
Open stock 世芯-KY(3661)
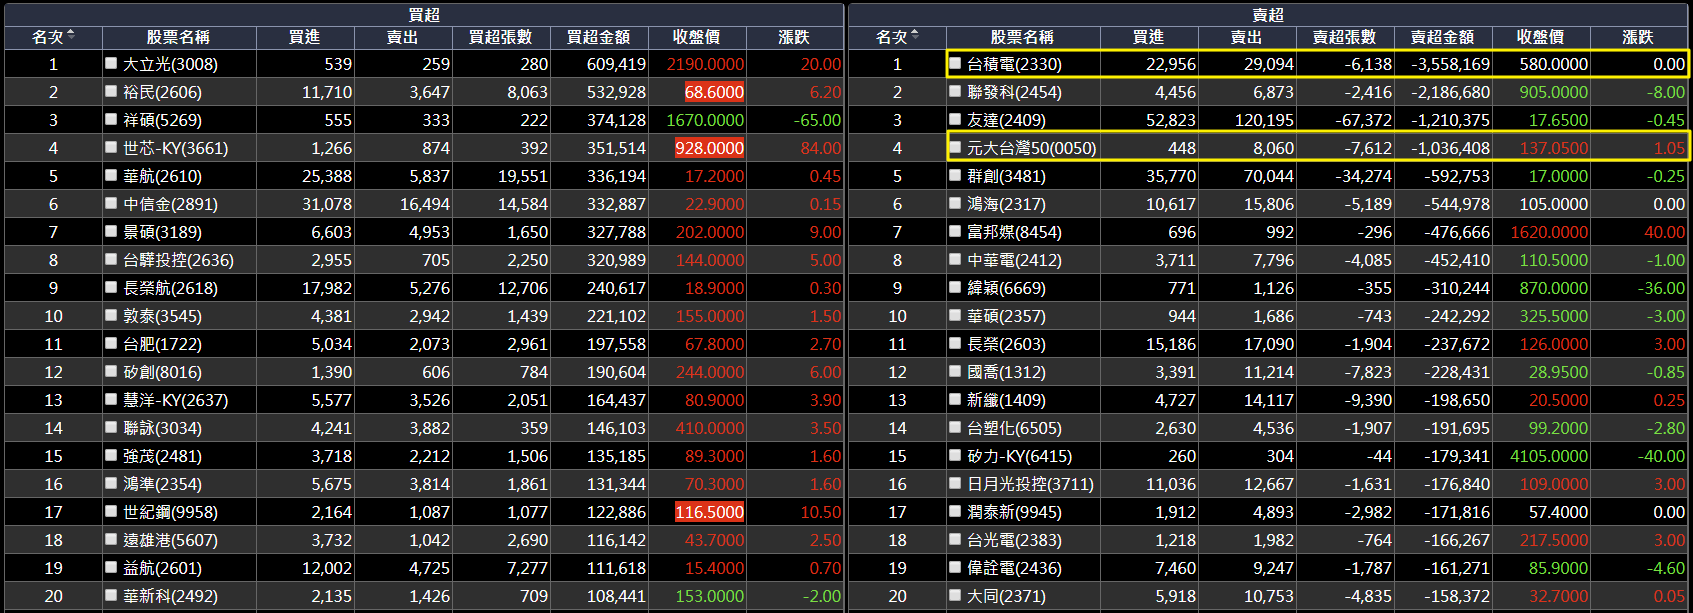(175, 148)
